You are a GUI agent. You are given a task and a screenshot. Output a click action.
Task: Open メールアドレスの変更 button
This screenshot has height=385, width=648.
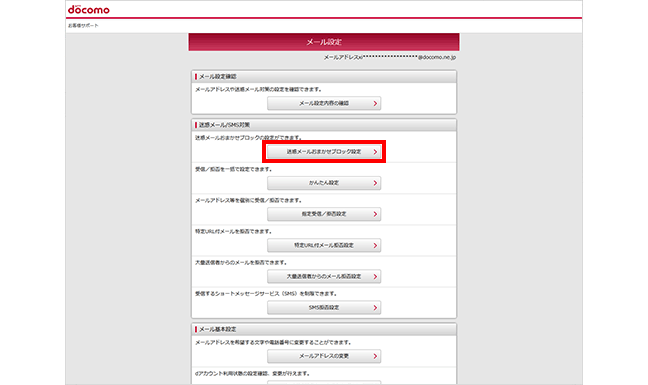[x=324, y=356]
